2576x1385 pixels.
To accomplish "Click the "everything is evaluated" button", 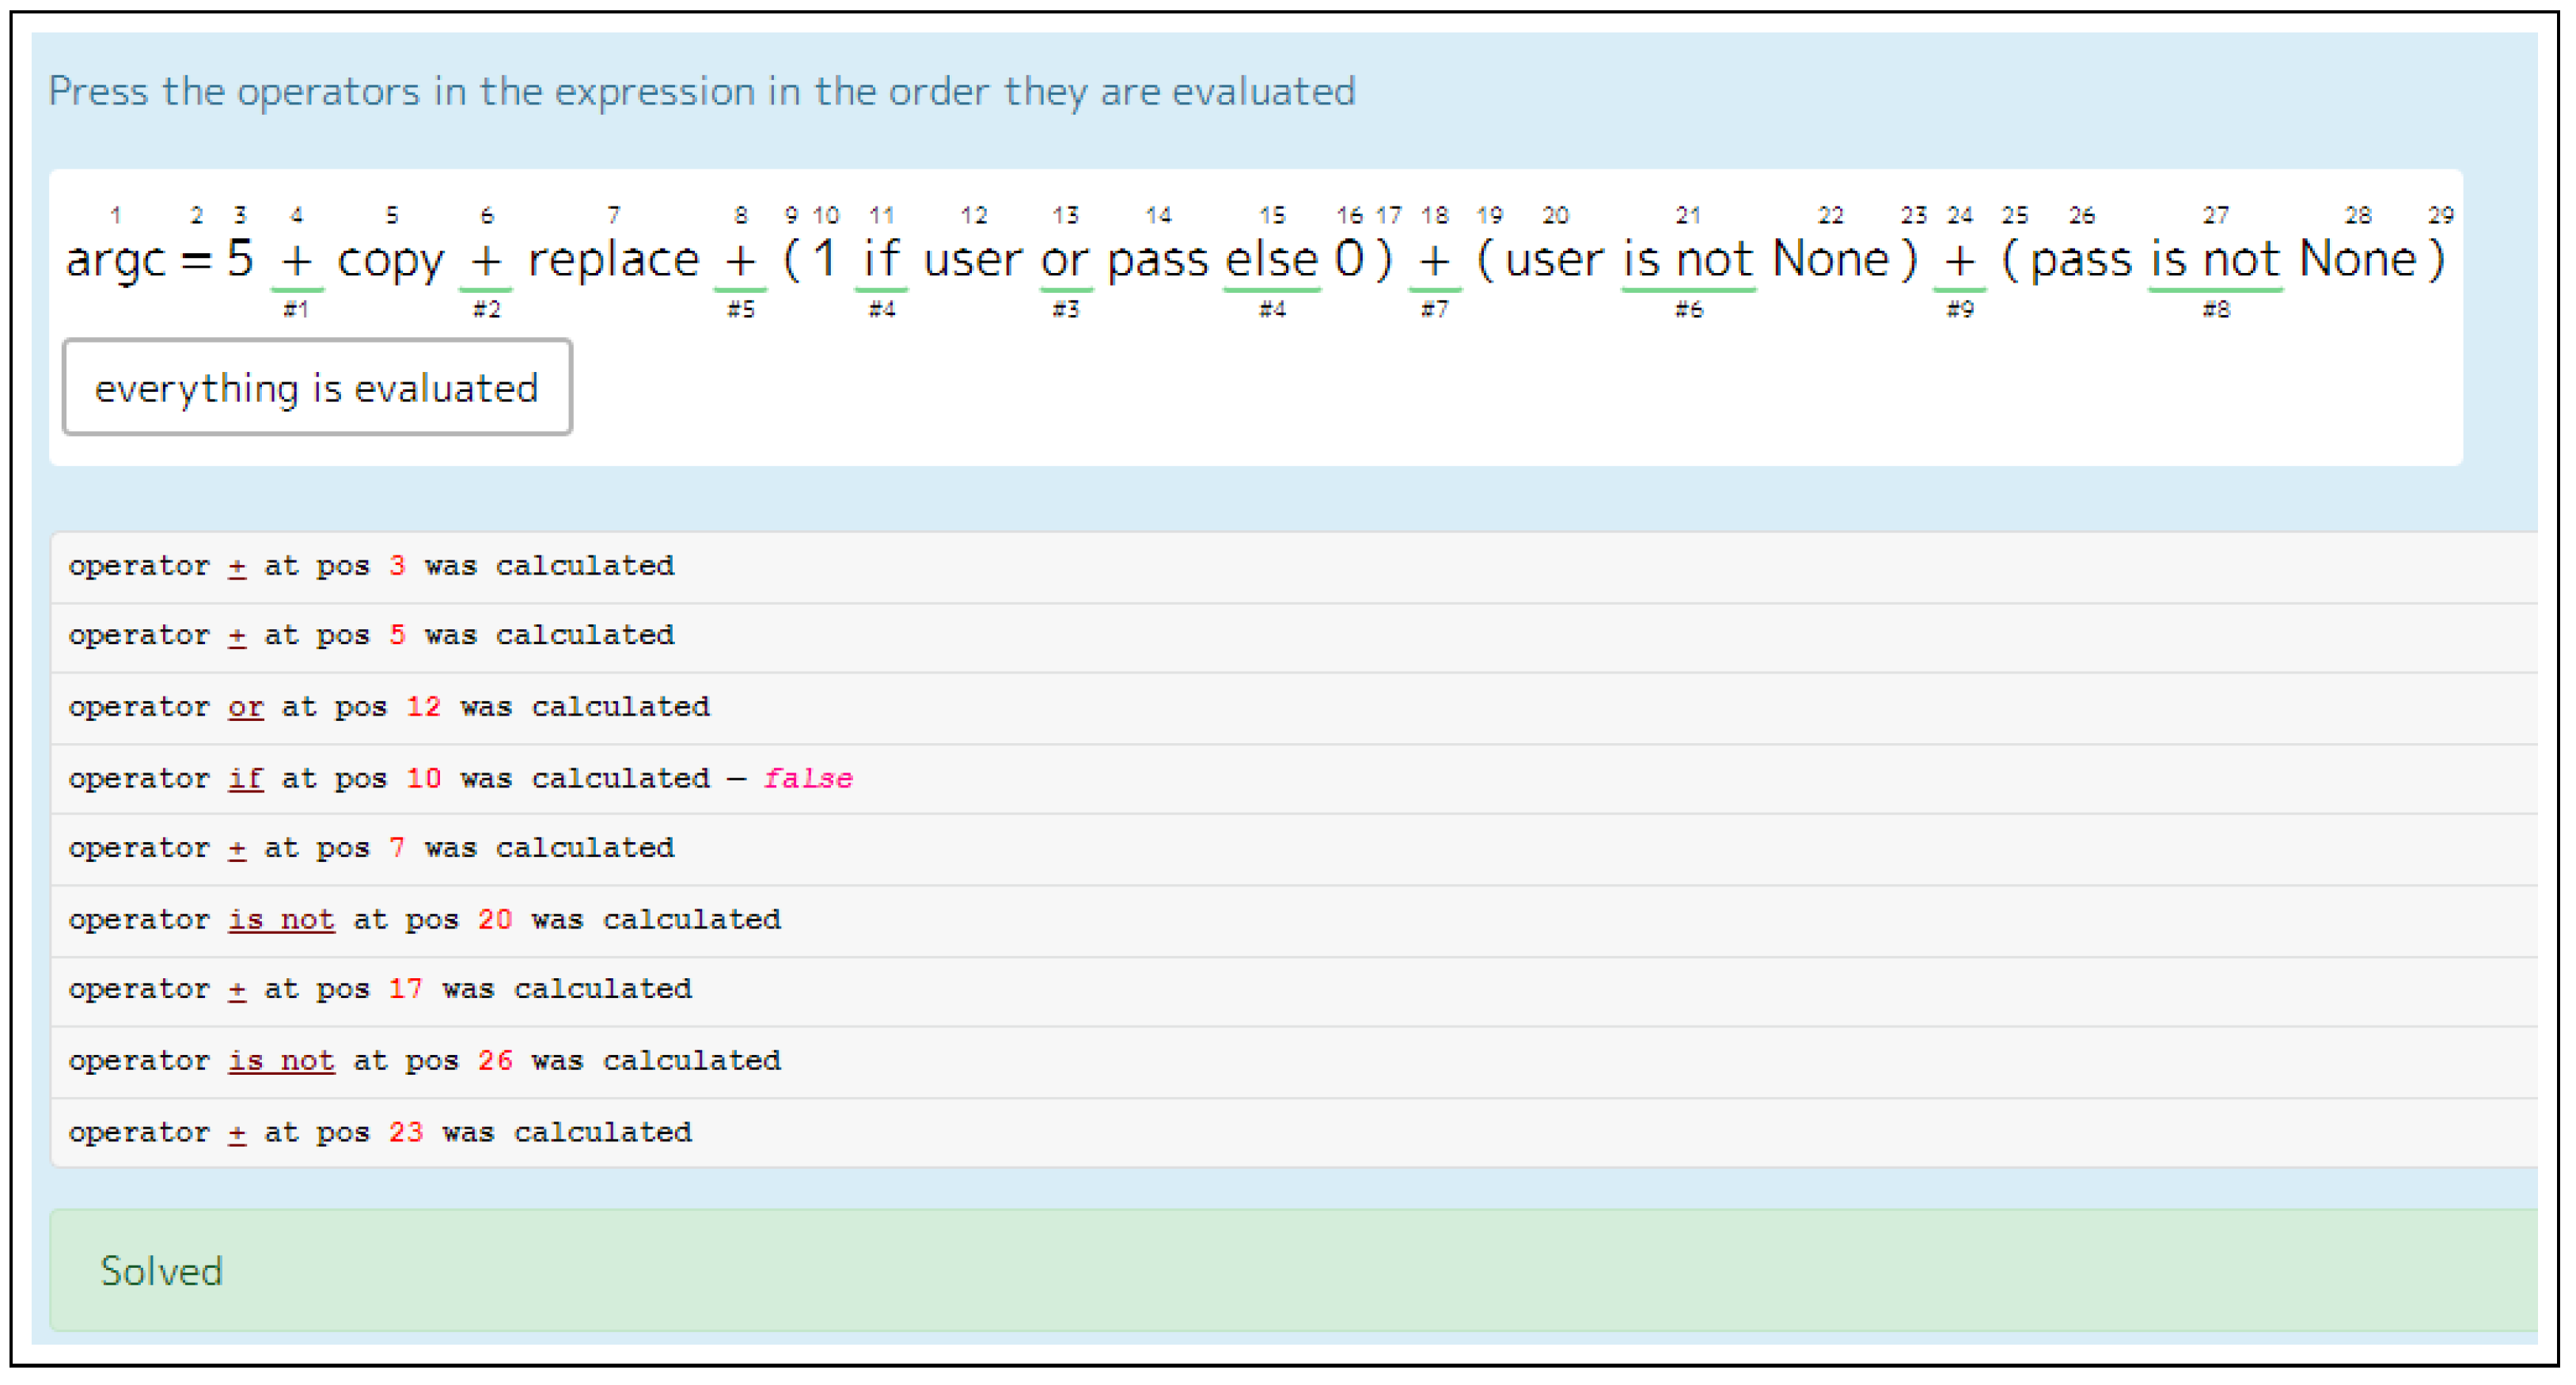I will pos(317,388).
